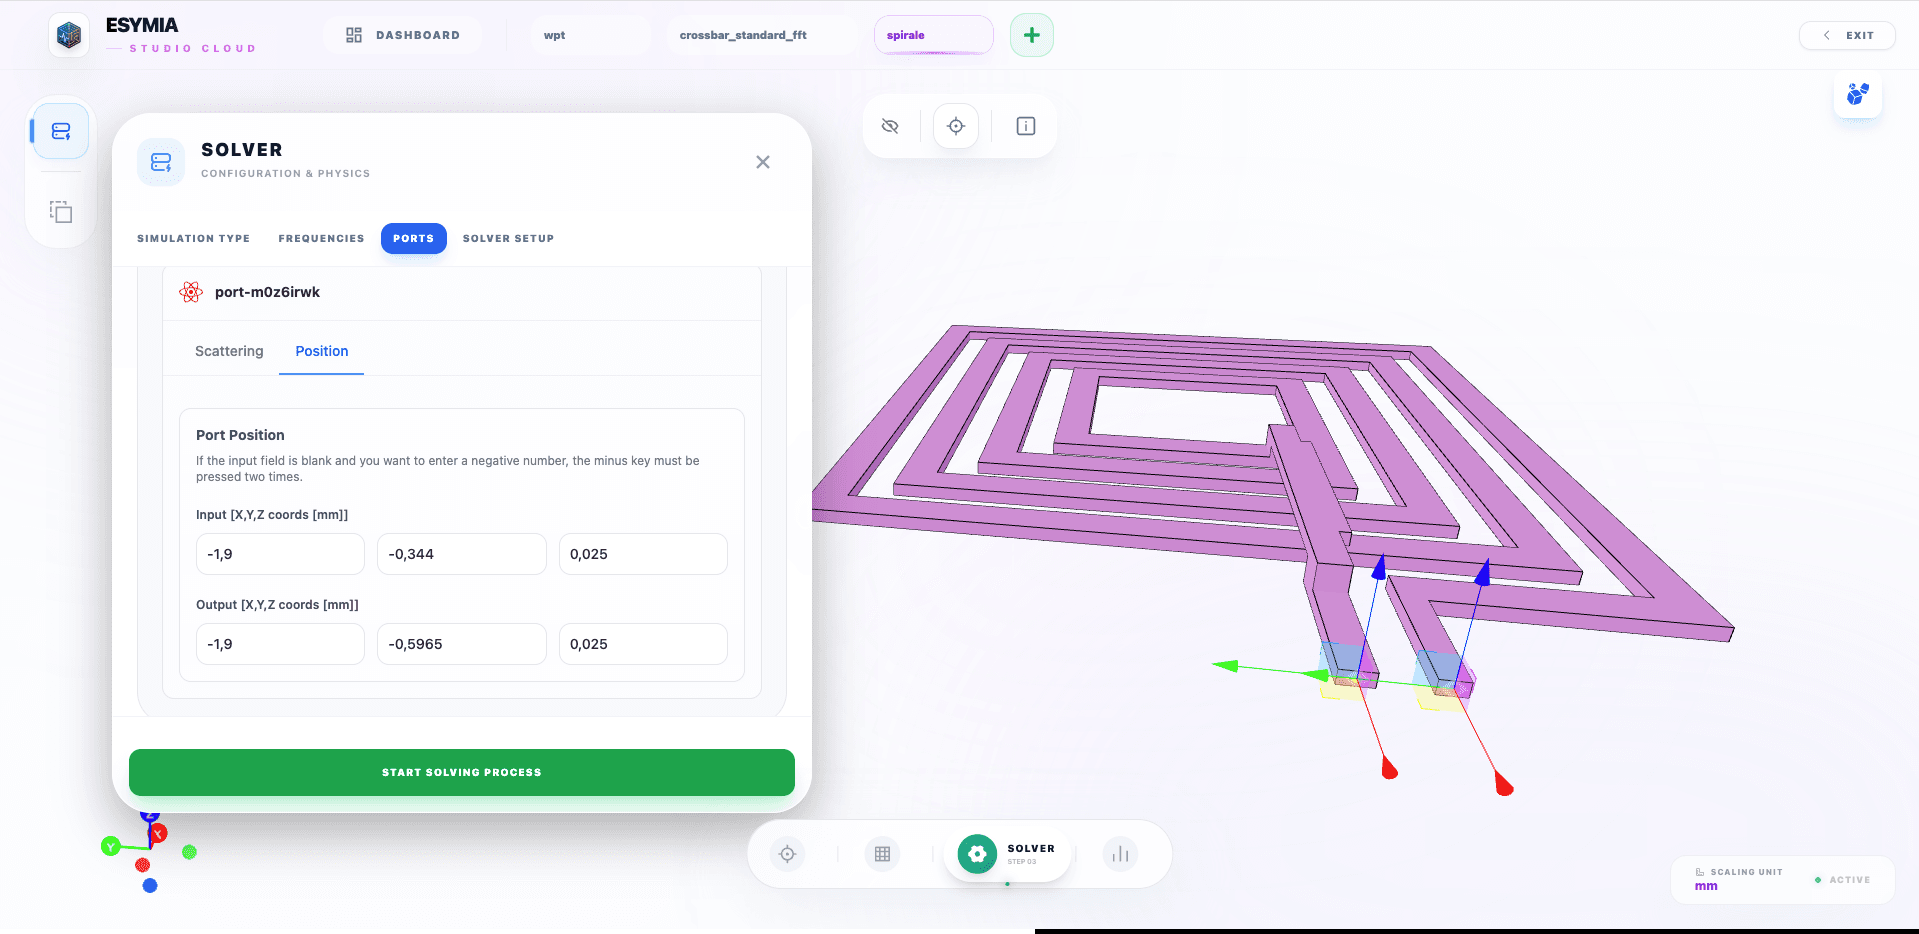Edit Input Z coordinate field 0,025

pos(643,554)
